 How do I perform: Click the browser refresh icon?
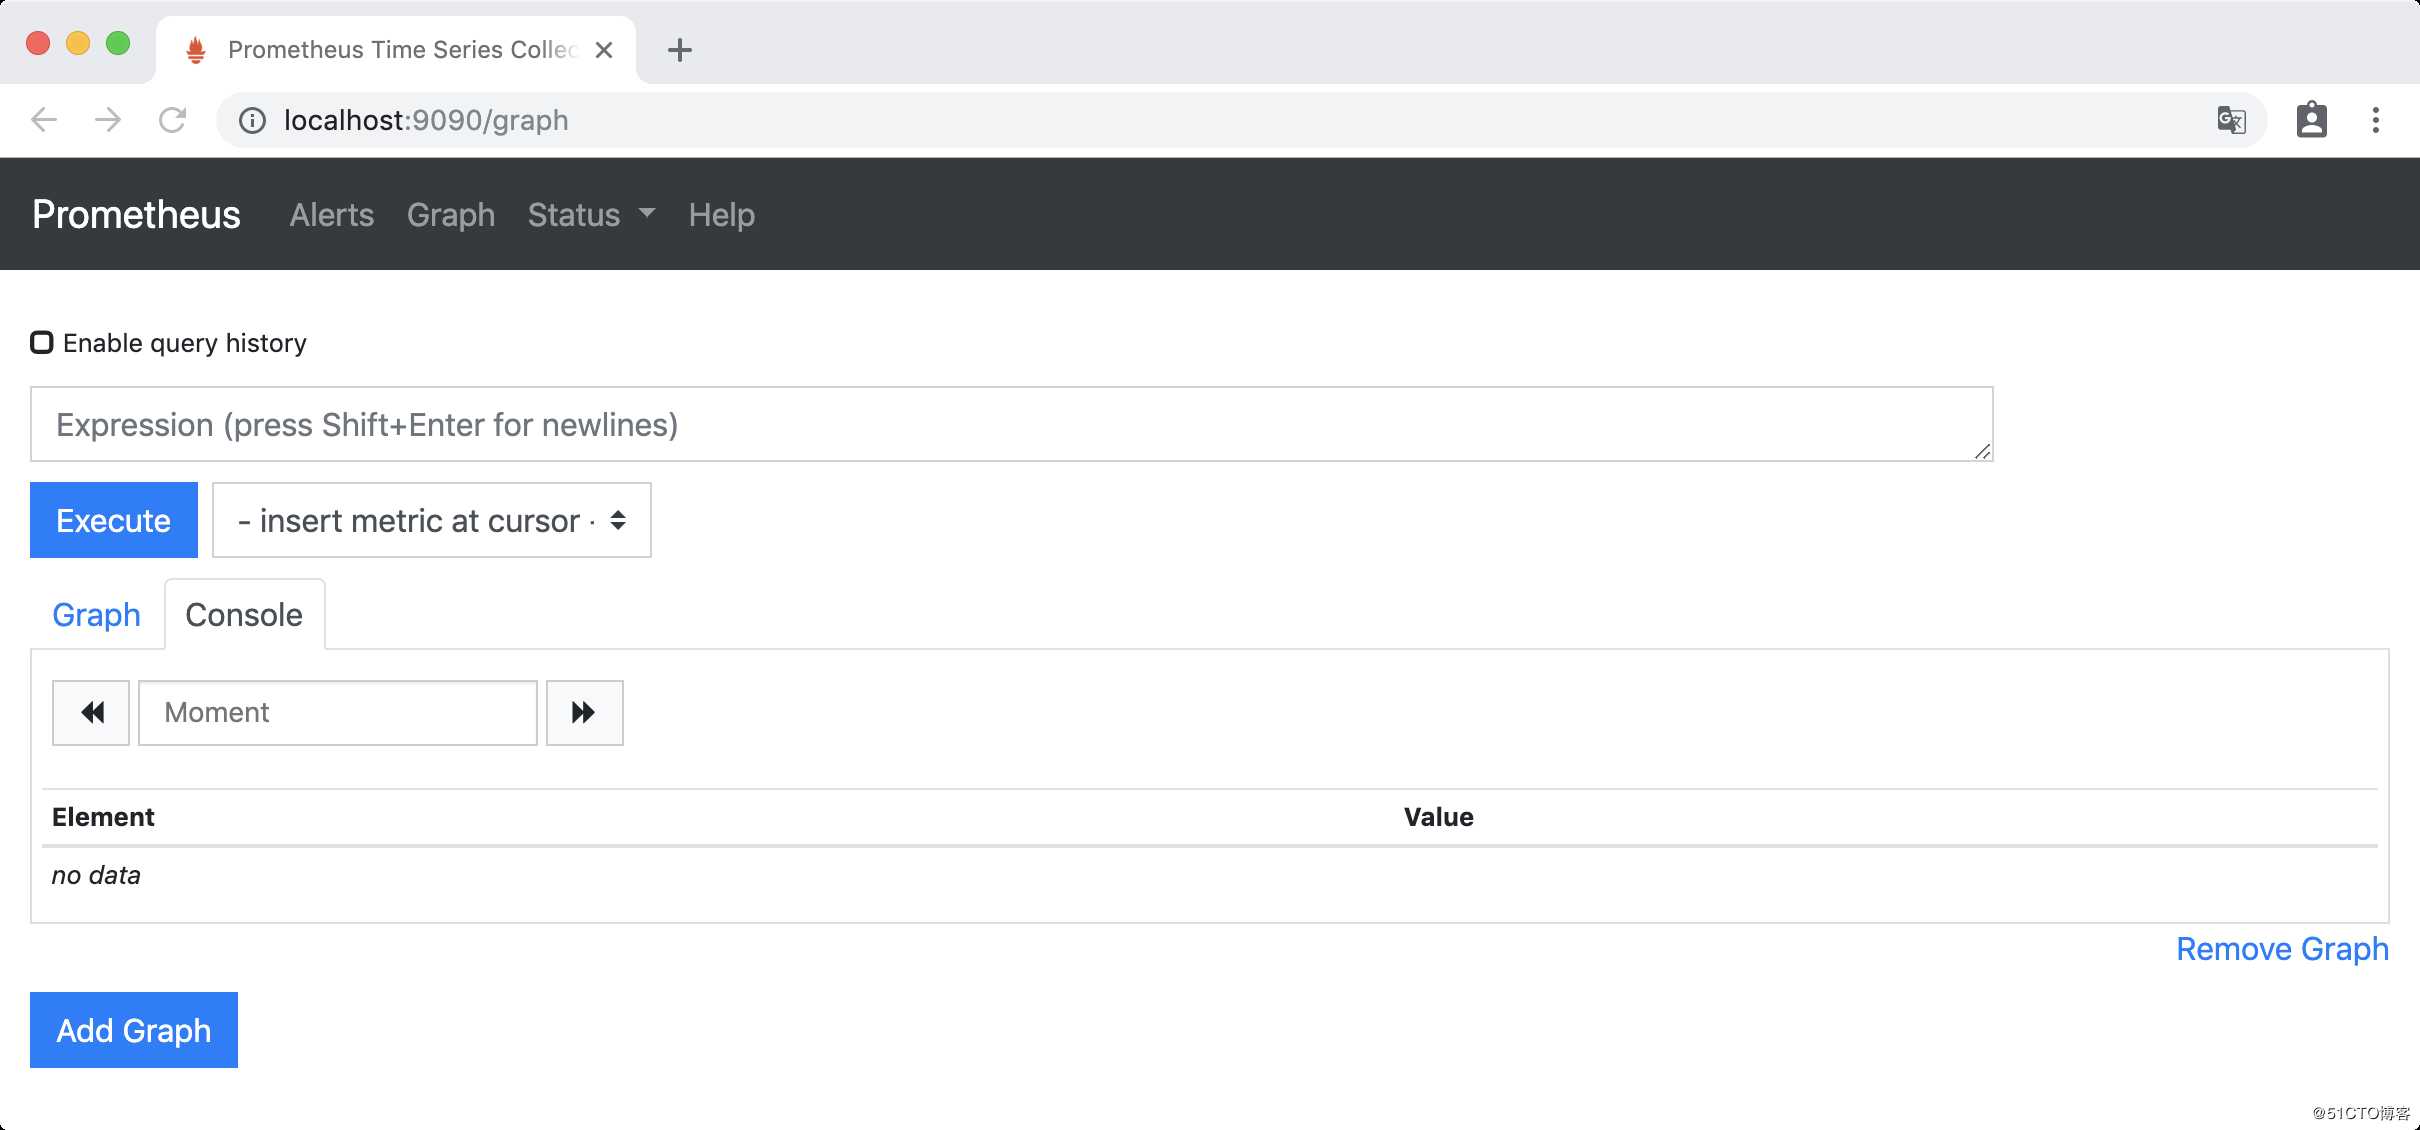[174, 119]
